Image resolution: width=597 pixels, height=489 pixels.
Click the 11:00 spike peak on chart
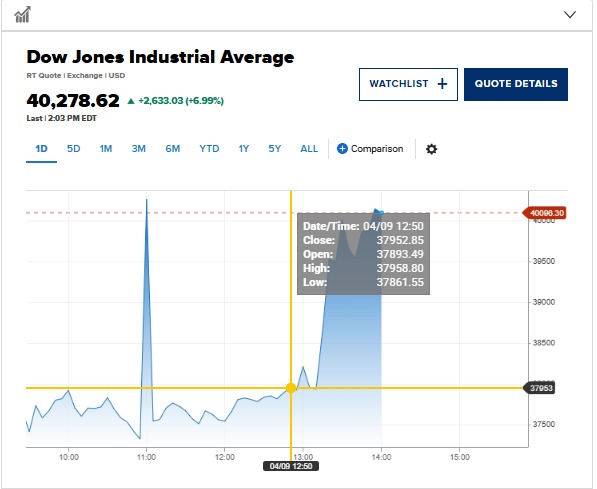[147, 200]
